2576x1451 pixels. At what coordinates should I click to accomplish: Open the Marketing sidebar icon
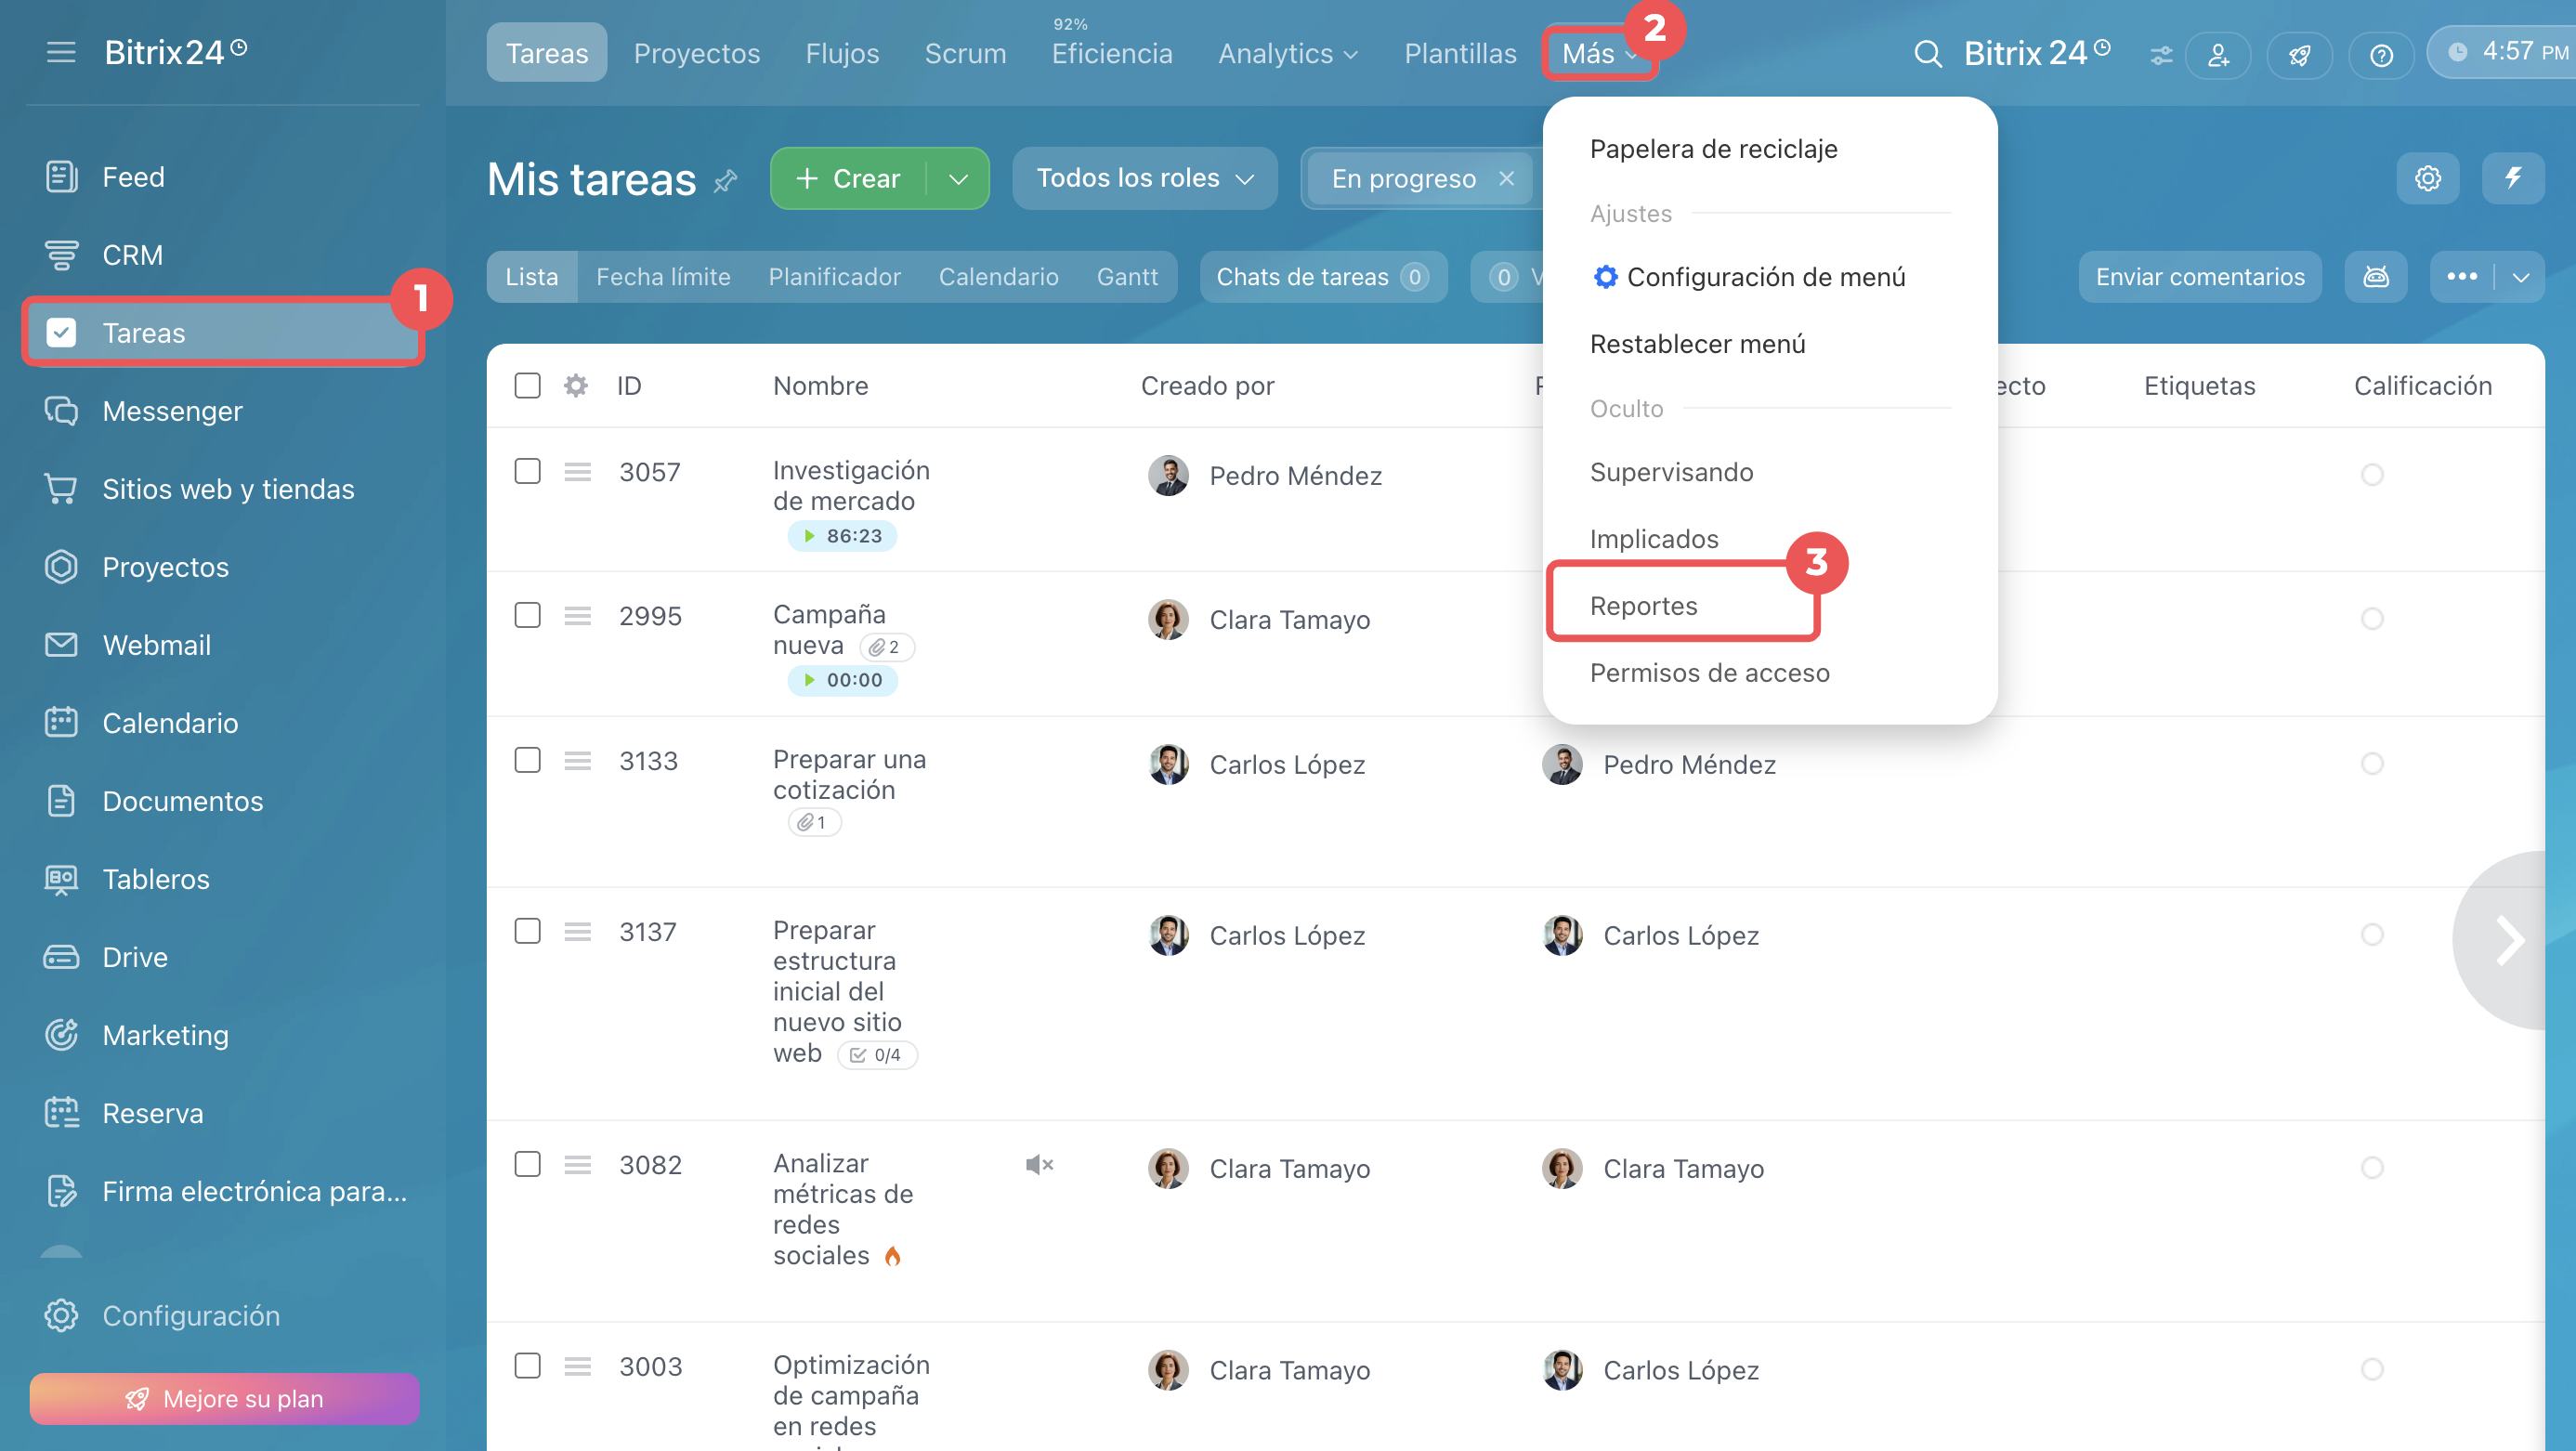click(61, 1035)
